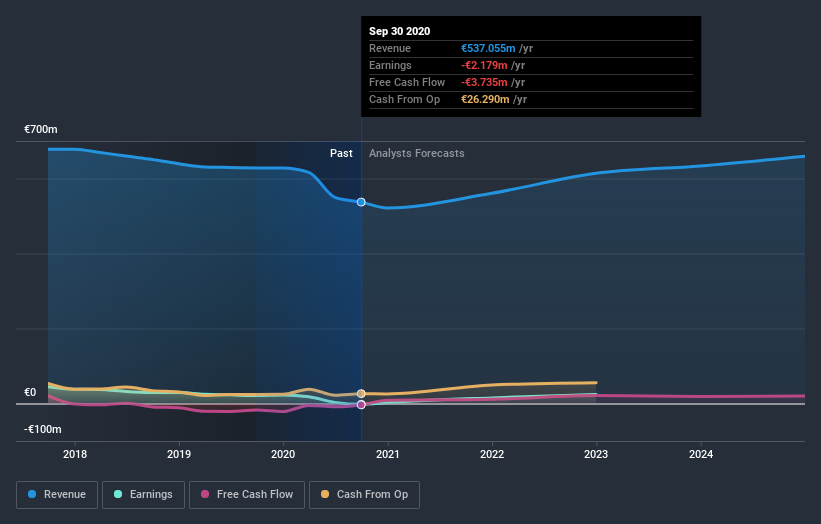This screenshot has width=821, height=524.
Task: Click the Past label in chart
Action: click(341, 153)
